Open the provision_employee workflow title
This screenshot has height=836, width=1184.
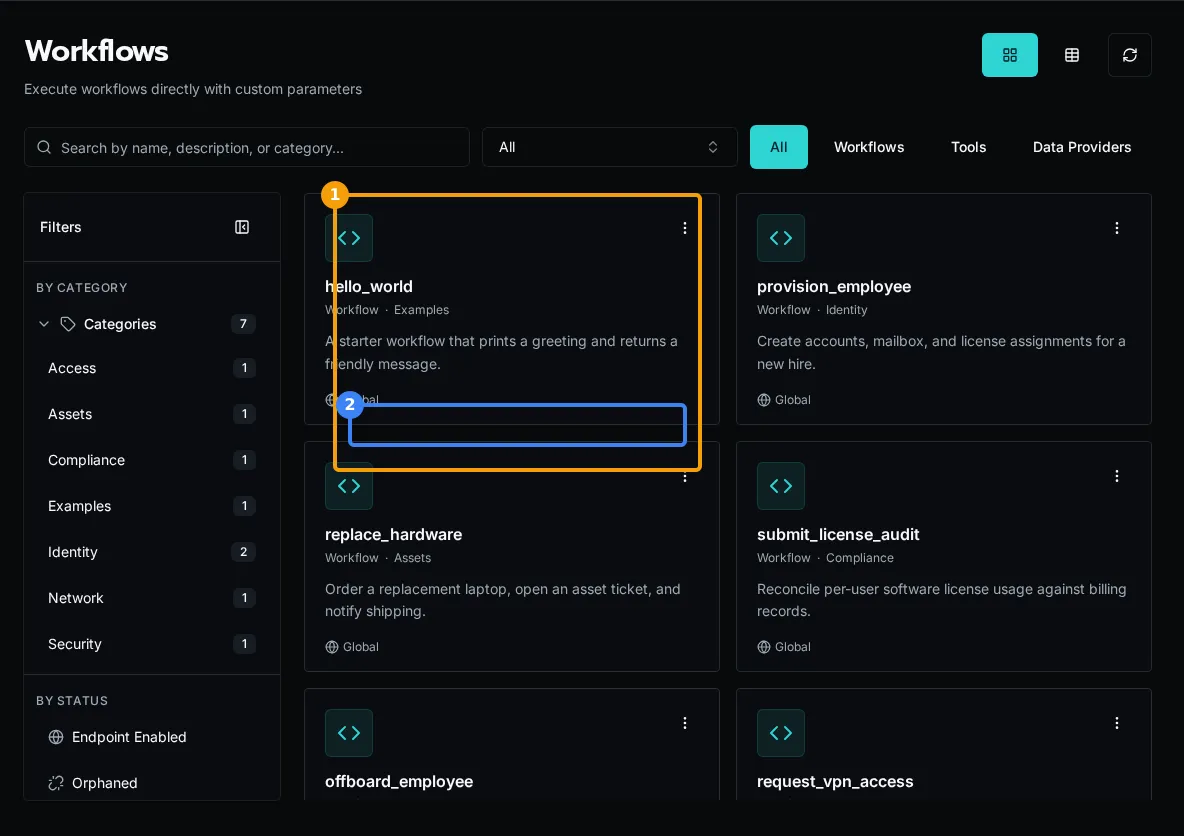(834, 287)
